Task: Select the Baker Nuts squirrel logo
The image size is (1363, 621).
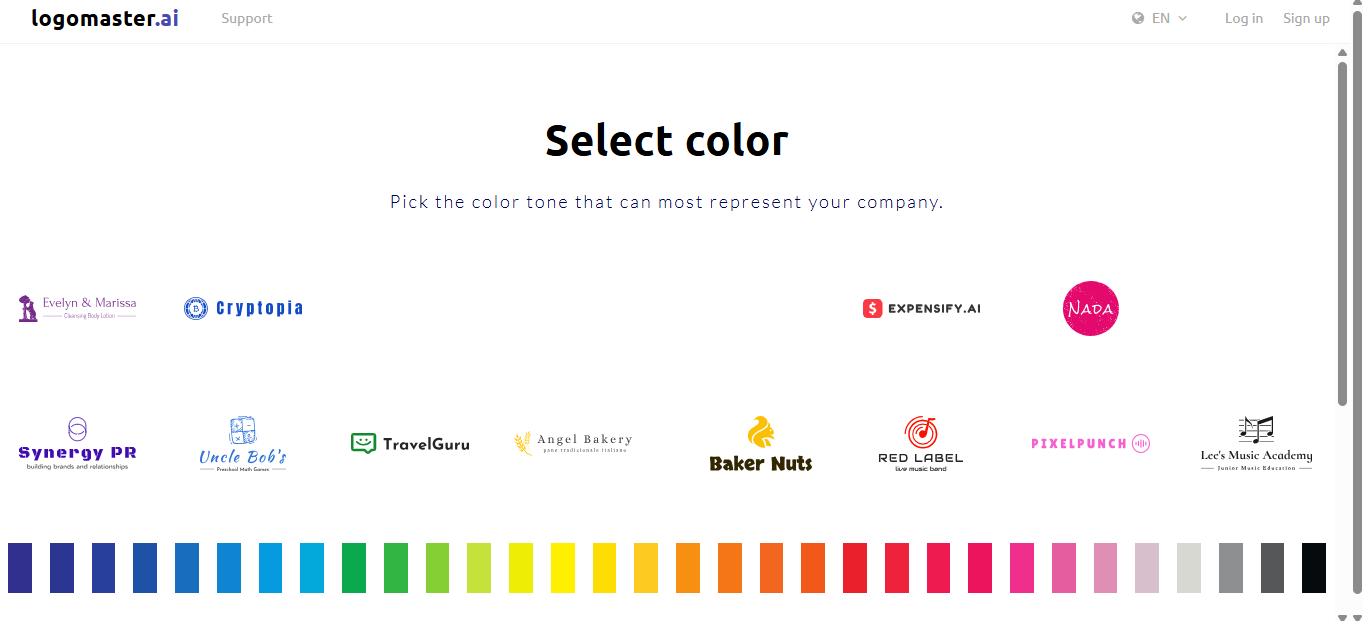Action: coord(761,443)
